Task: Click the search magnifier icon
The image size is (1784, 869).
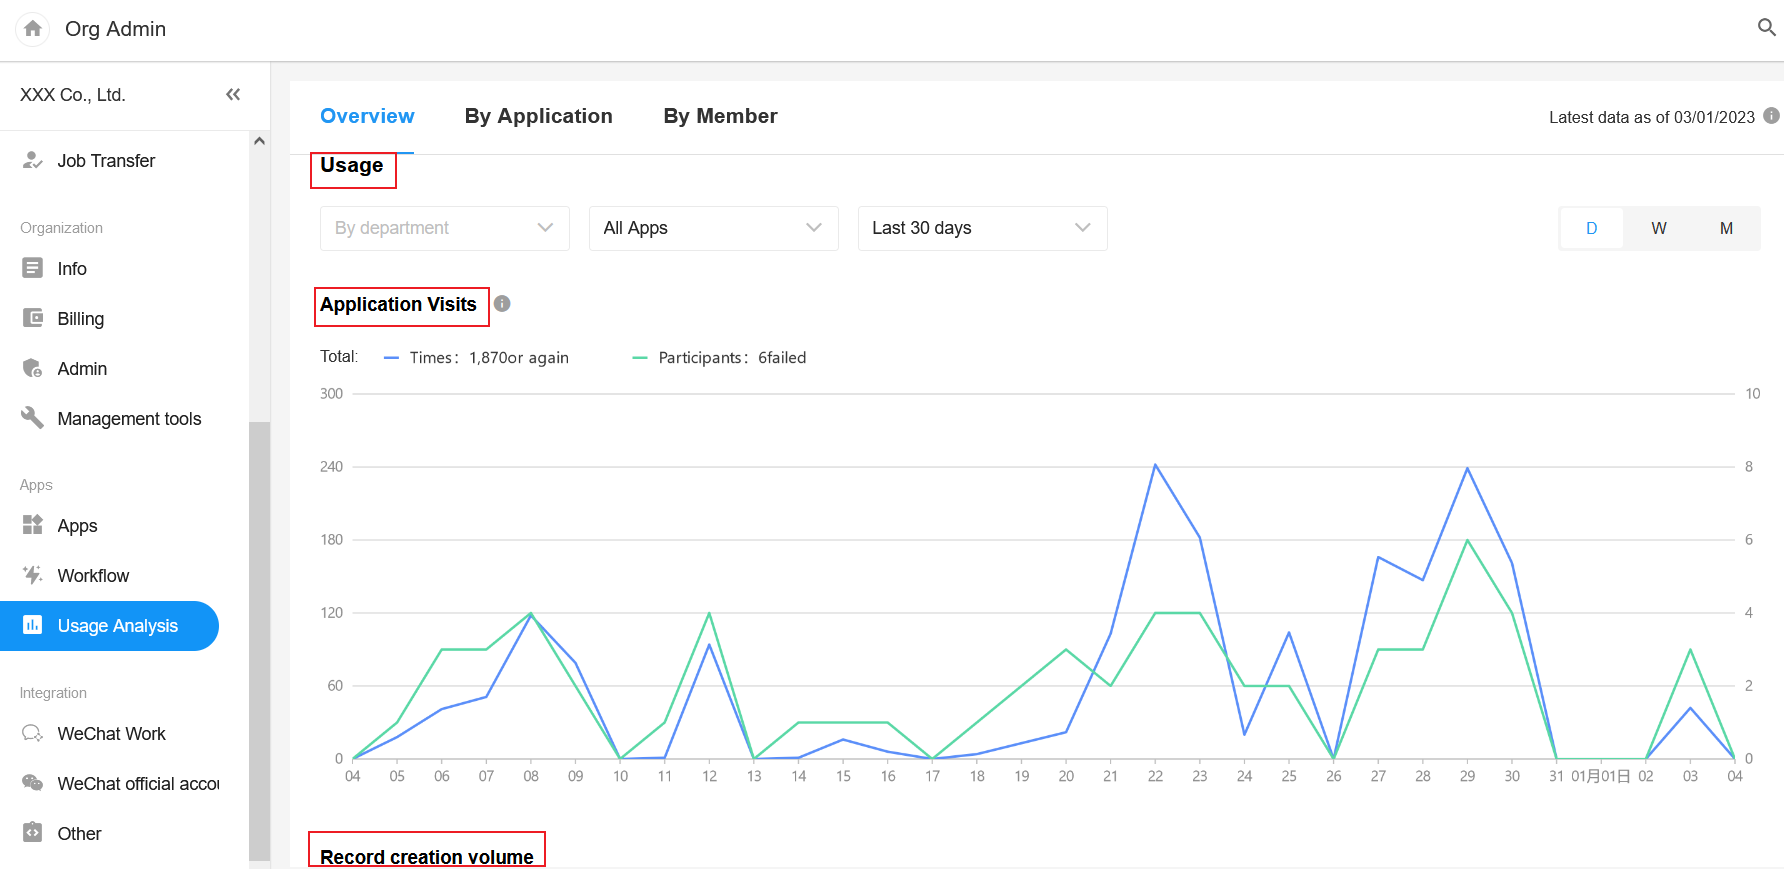Action: (1766, 28)
